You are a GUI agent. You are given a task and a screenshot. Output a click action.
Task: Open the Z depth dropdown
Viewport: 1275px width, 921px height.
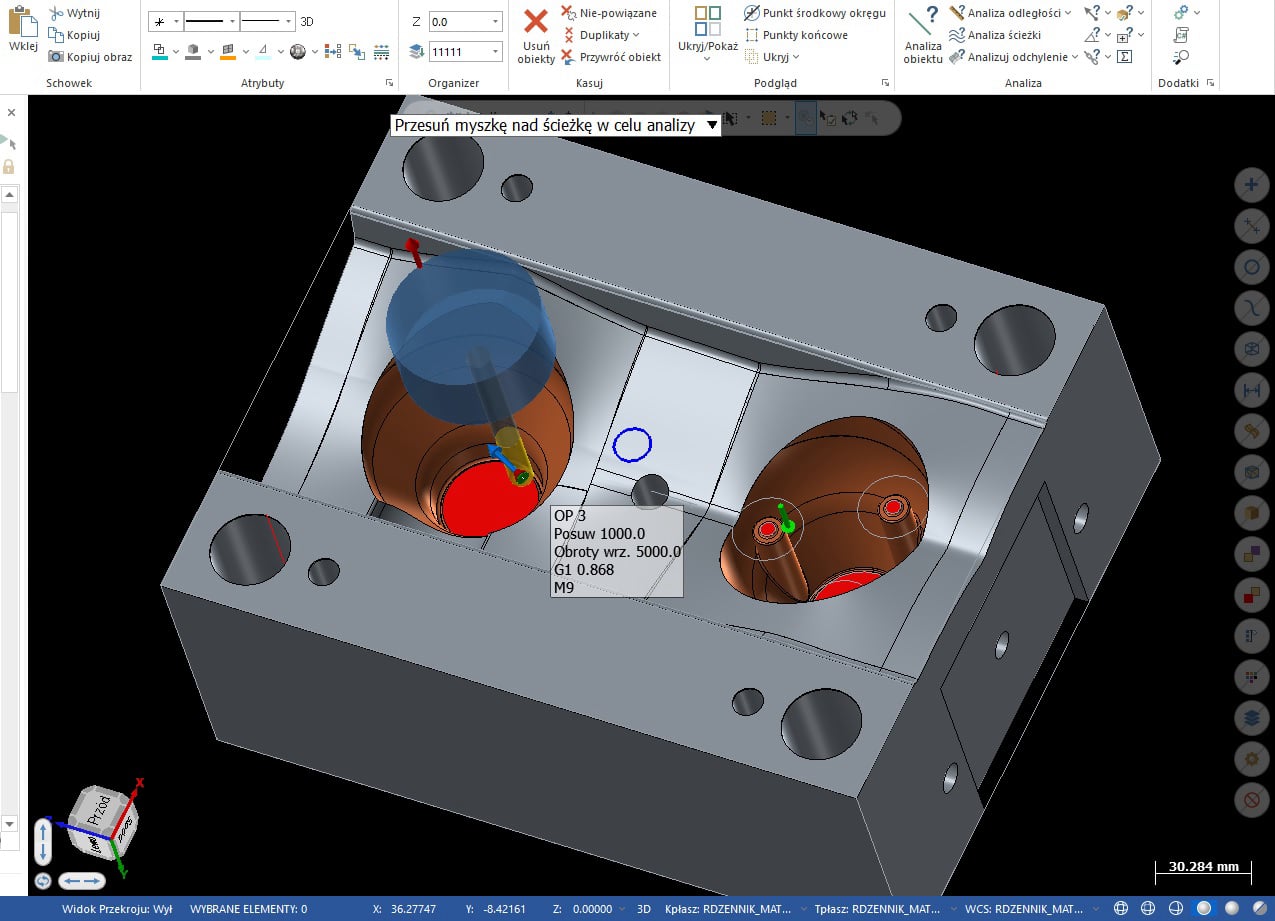[x=496, y=21]
